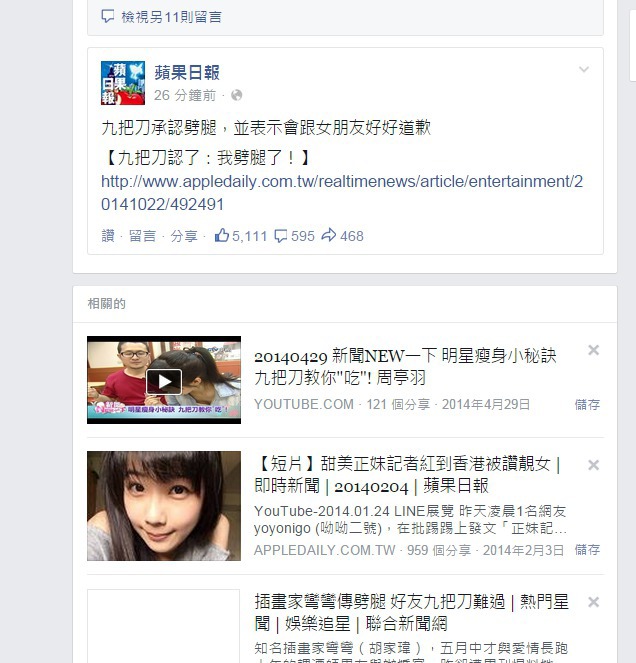Click the public globe privacy icon
Image resolution: width=636 pixels, height=663 pixels.
(237, 95)
